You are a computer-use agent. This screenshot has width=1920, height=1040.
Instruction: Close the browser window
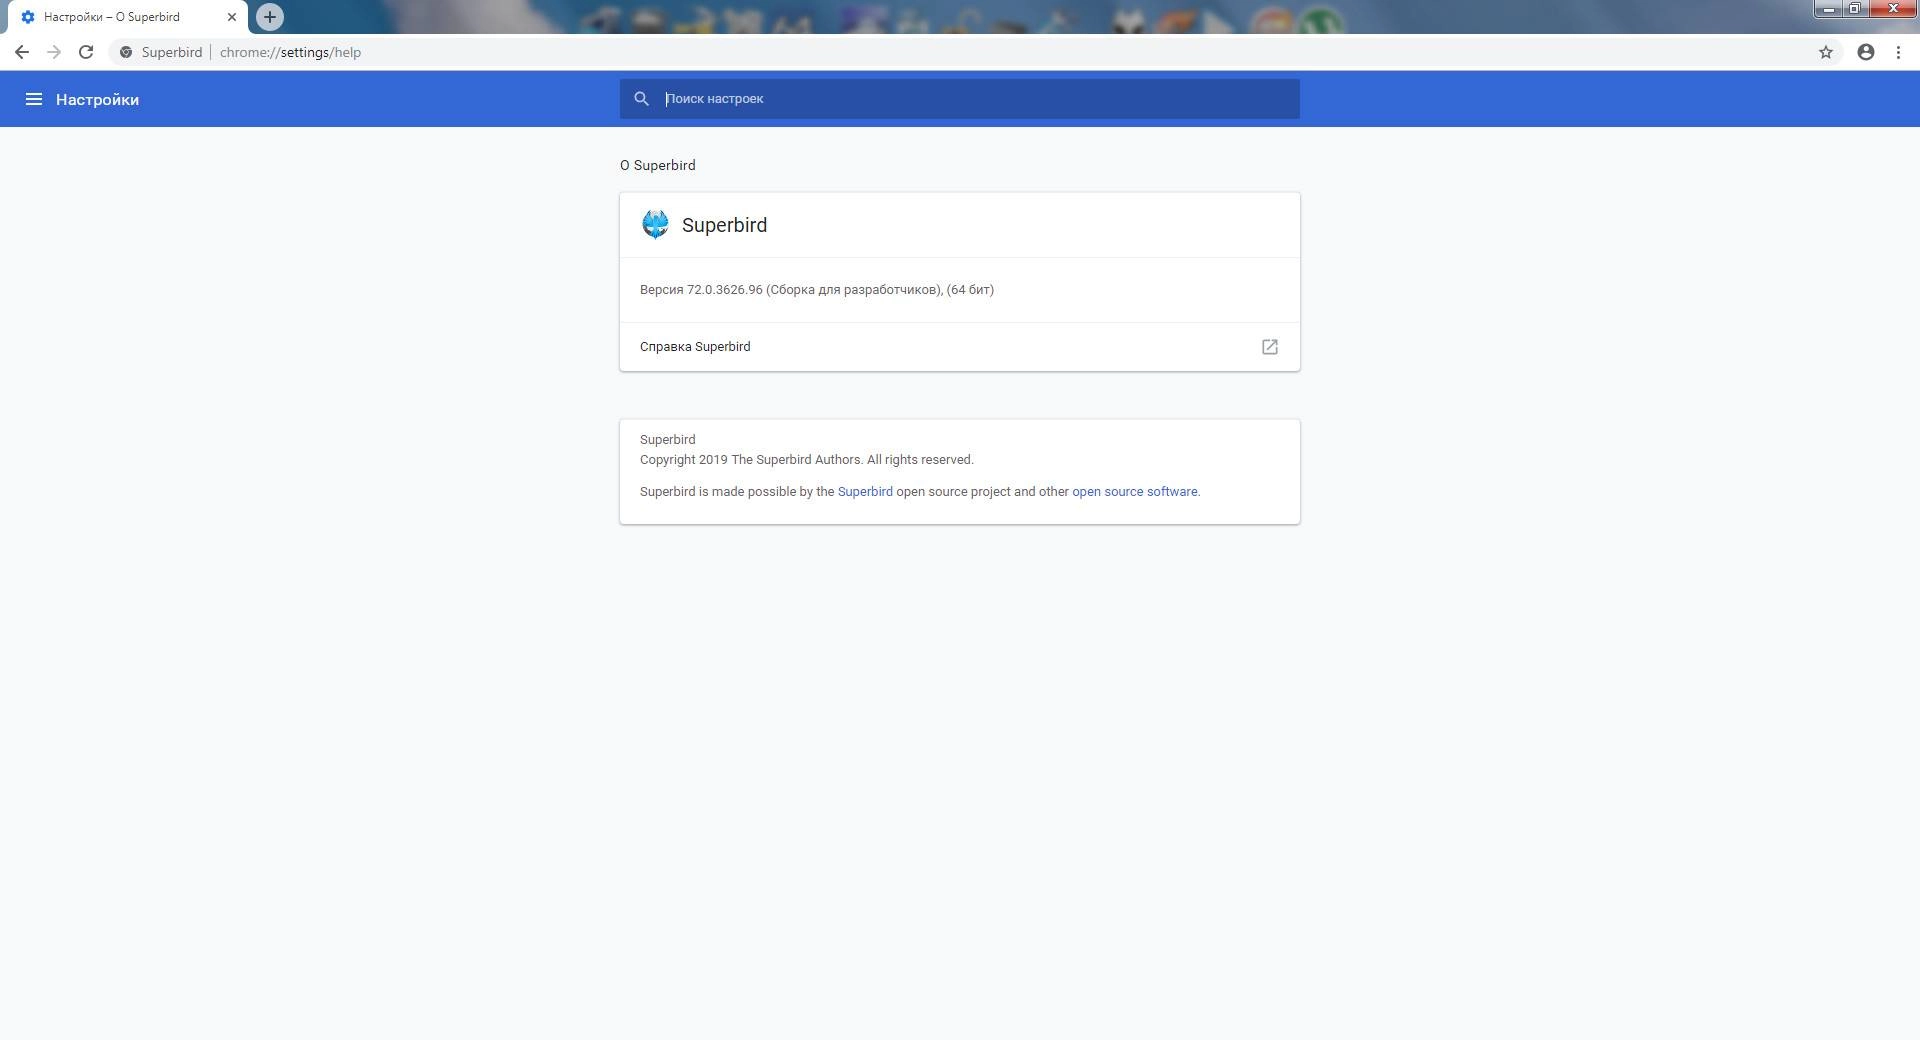coord(1892,9)
